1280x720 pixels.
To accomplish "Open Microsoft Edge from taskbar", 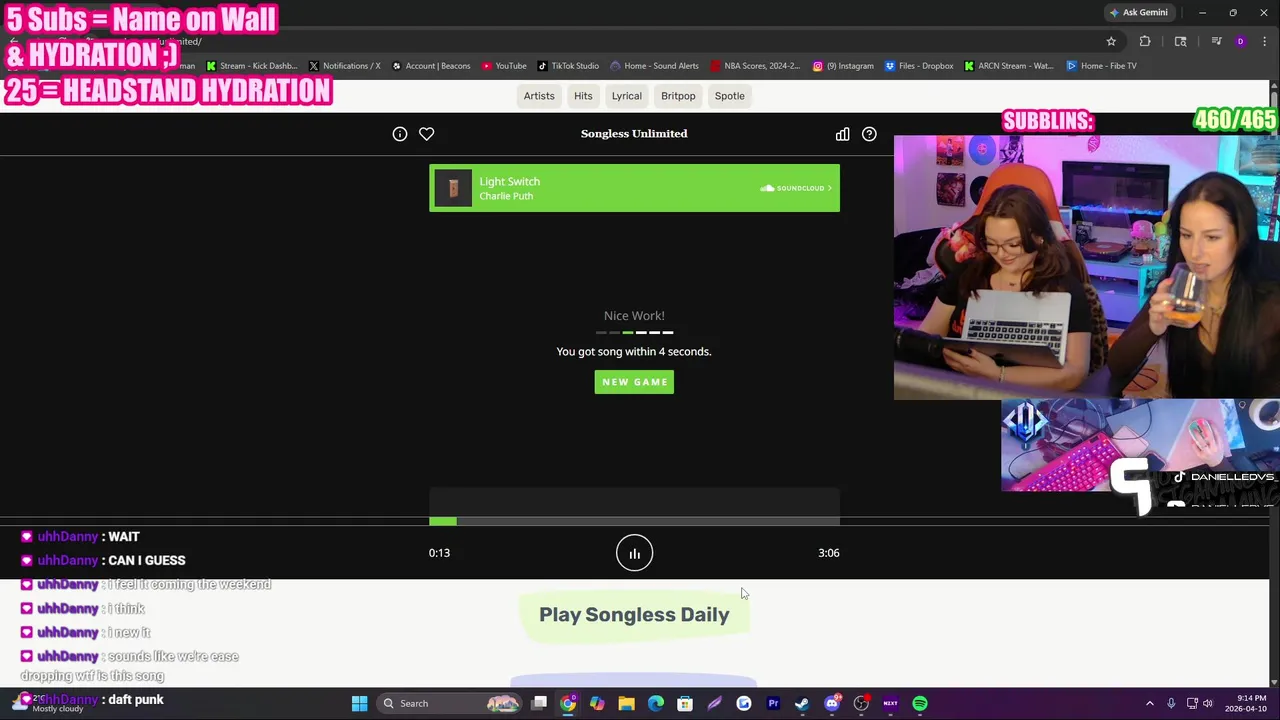I will pos(655,704).
